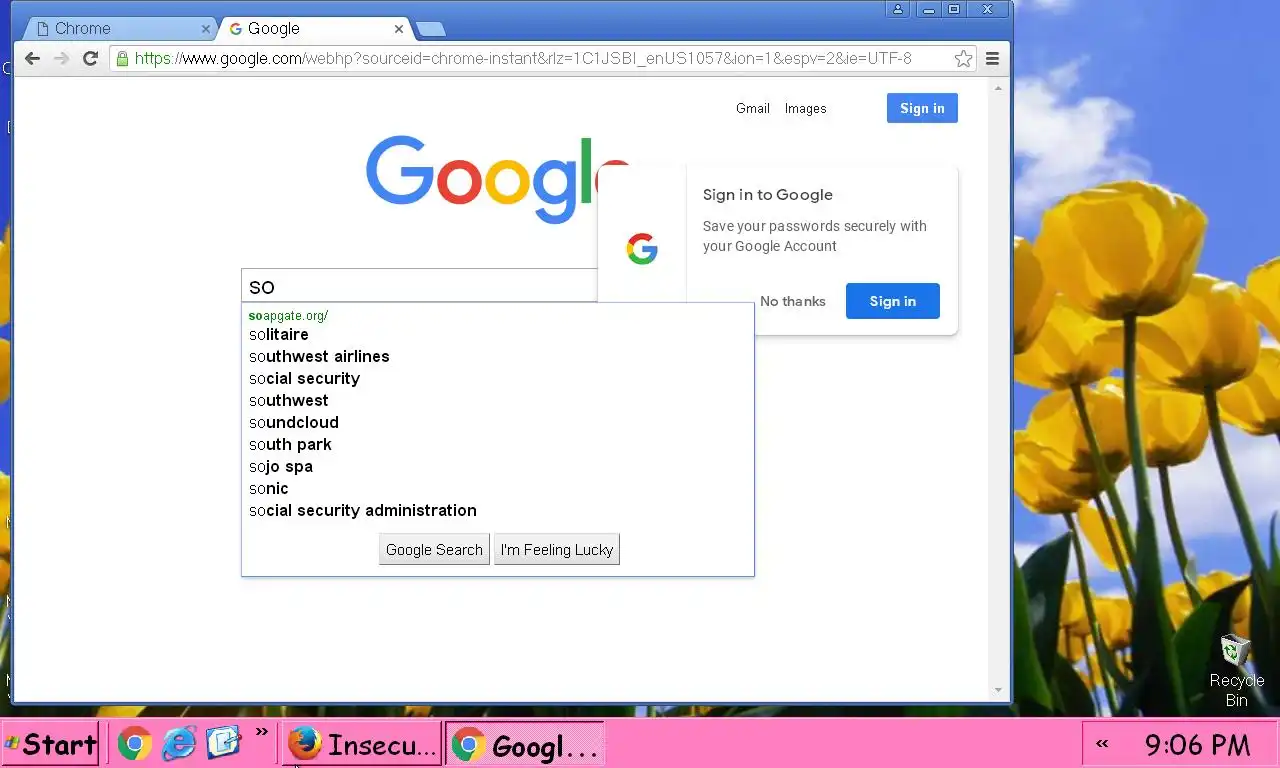
Task: Open Gmail link
Action: click(753, 109)
